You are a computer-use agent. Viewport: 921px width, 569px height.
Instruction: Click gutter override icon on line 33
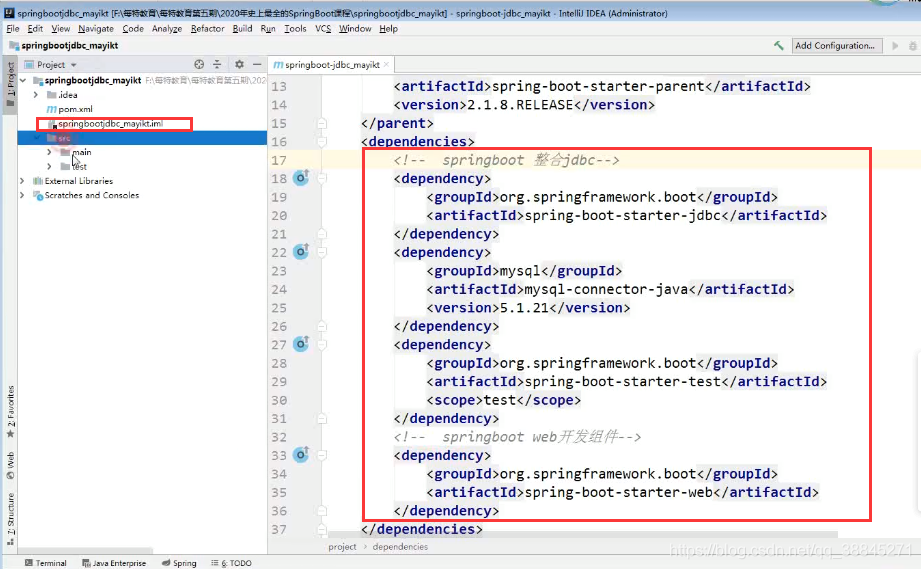pyautogui.click(x=301, y=454)
